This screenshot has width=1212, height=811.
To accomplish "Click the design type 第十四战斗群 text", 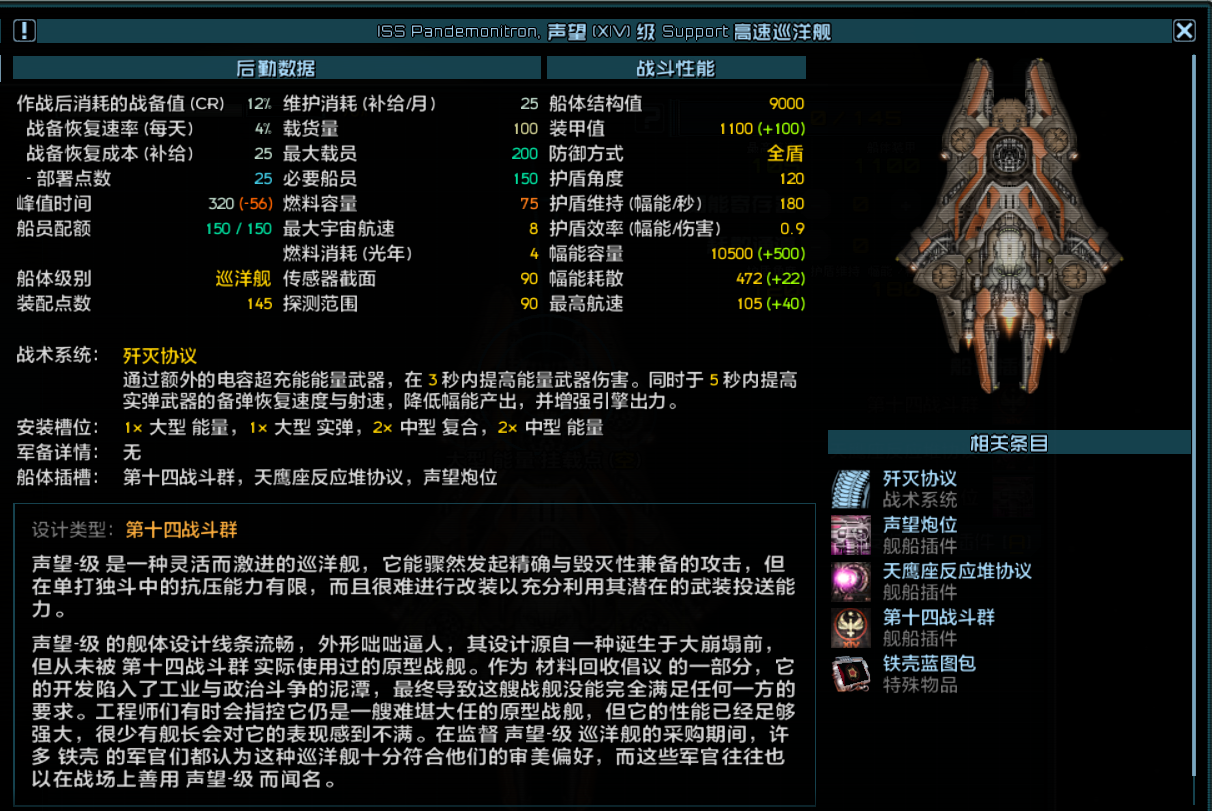I will click(182, 529).
